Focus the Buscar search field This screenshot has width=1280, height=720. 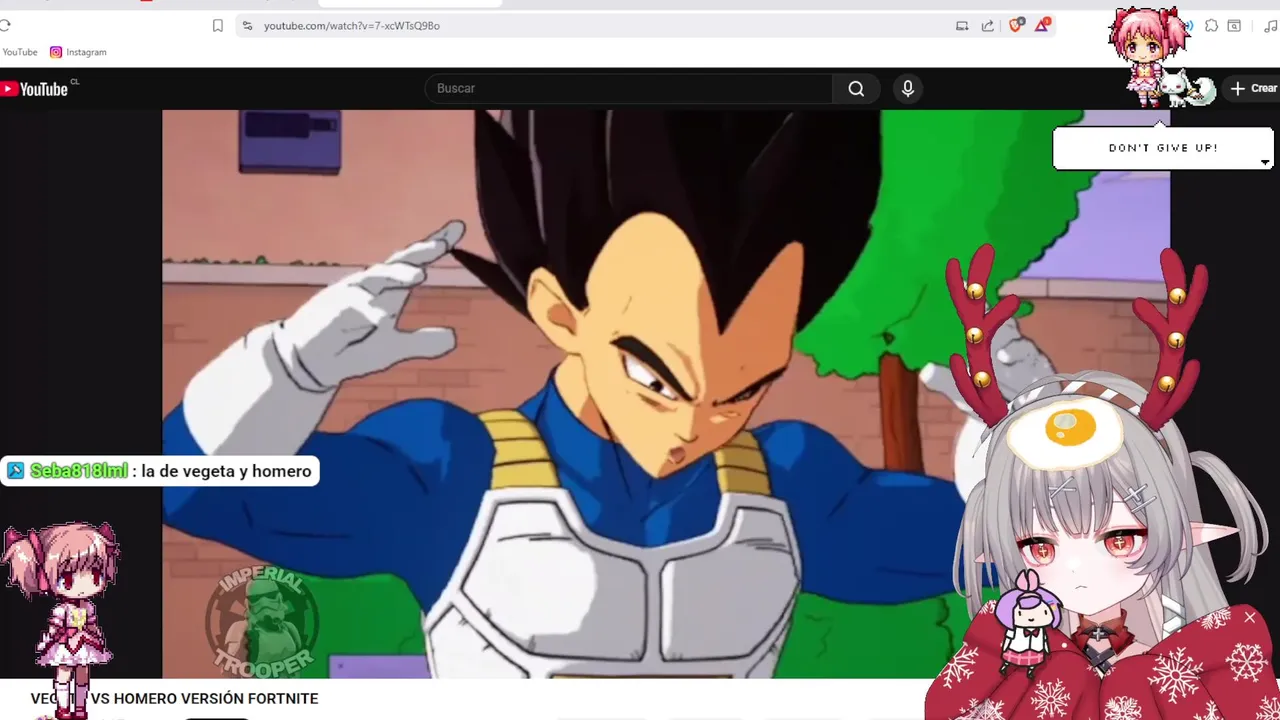click(628, 88)
